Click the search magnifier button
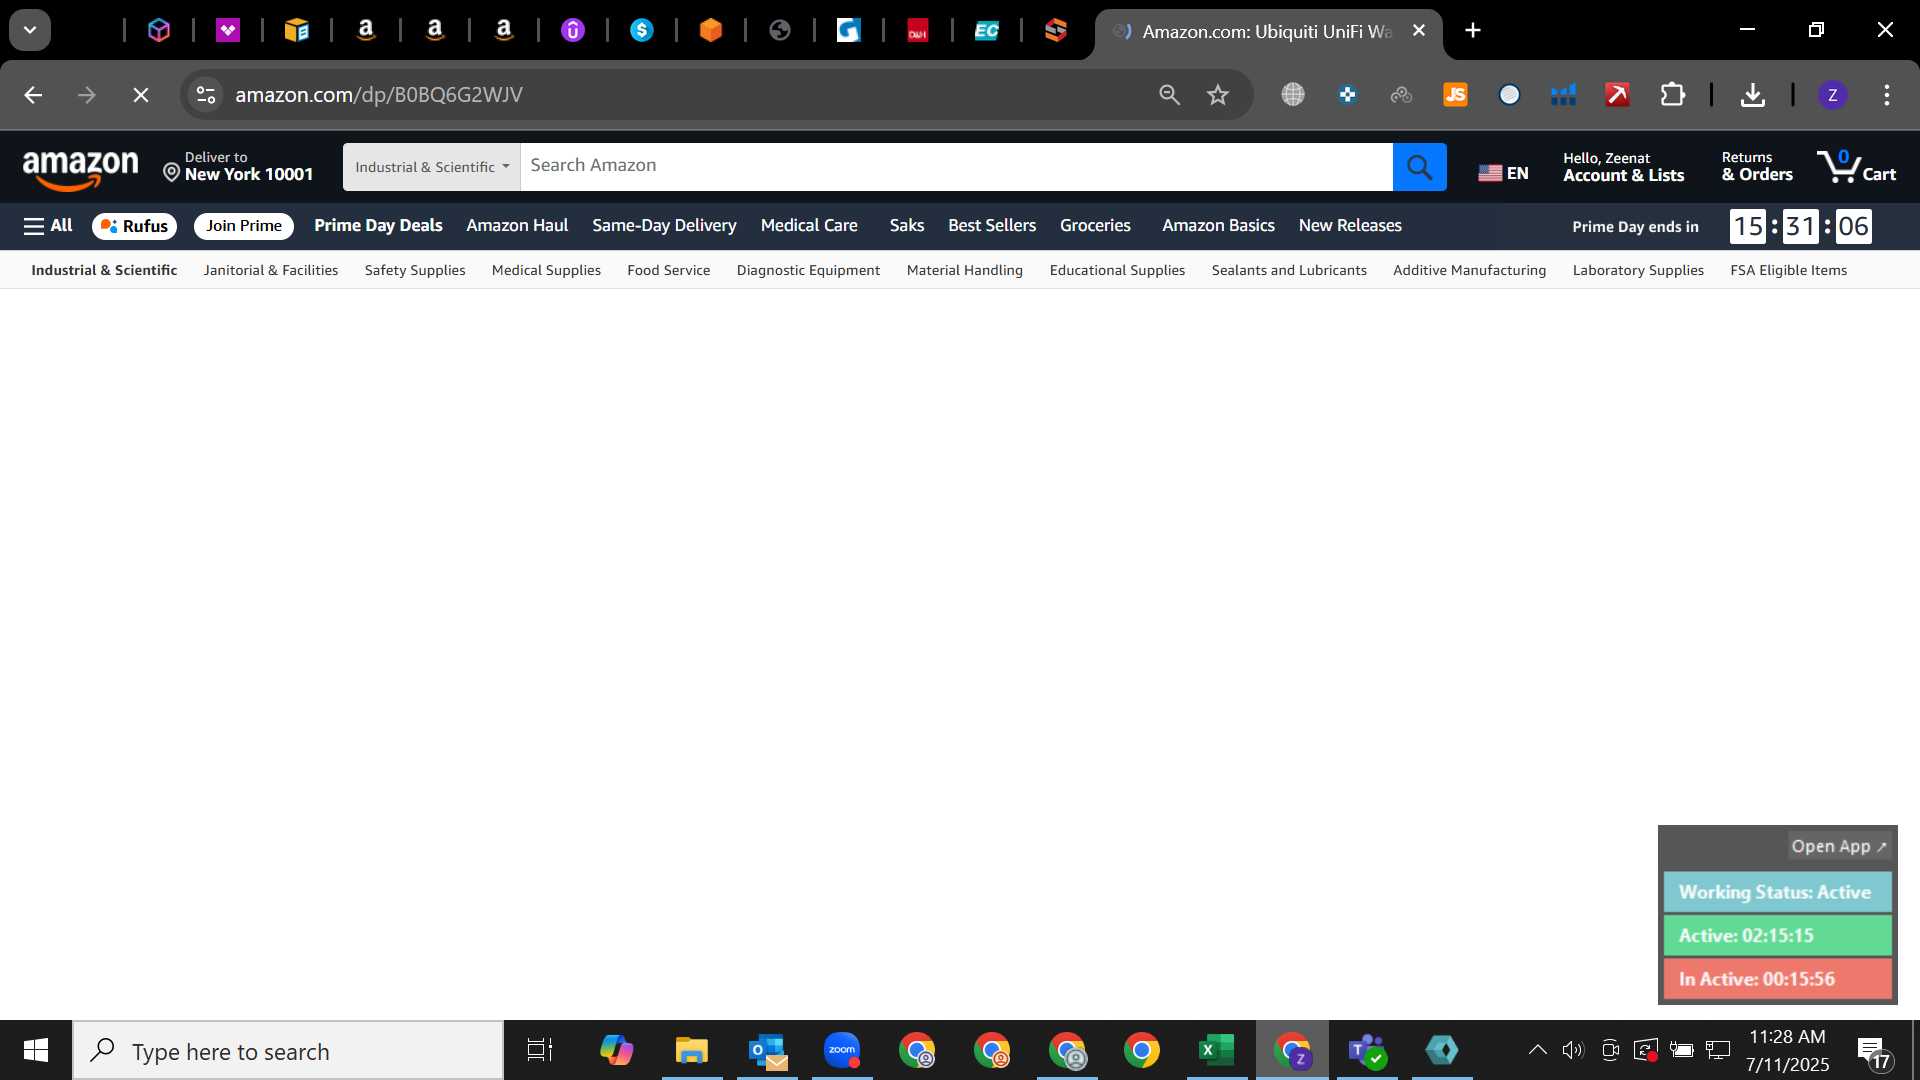1920x1080 pixels. (x=1419, y=167)
